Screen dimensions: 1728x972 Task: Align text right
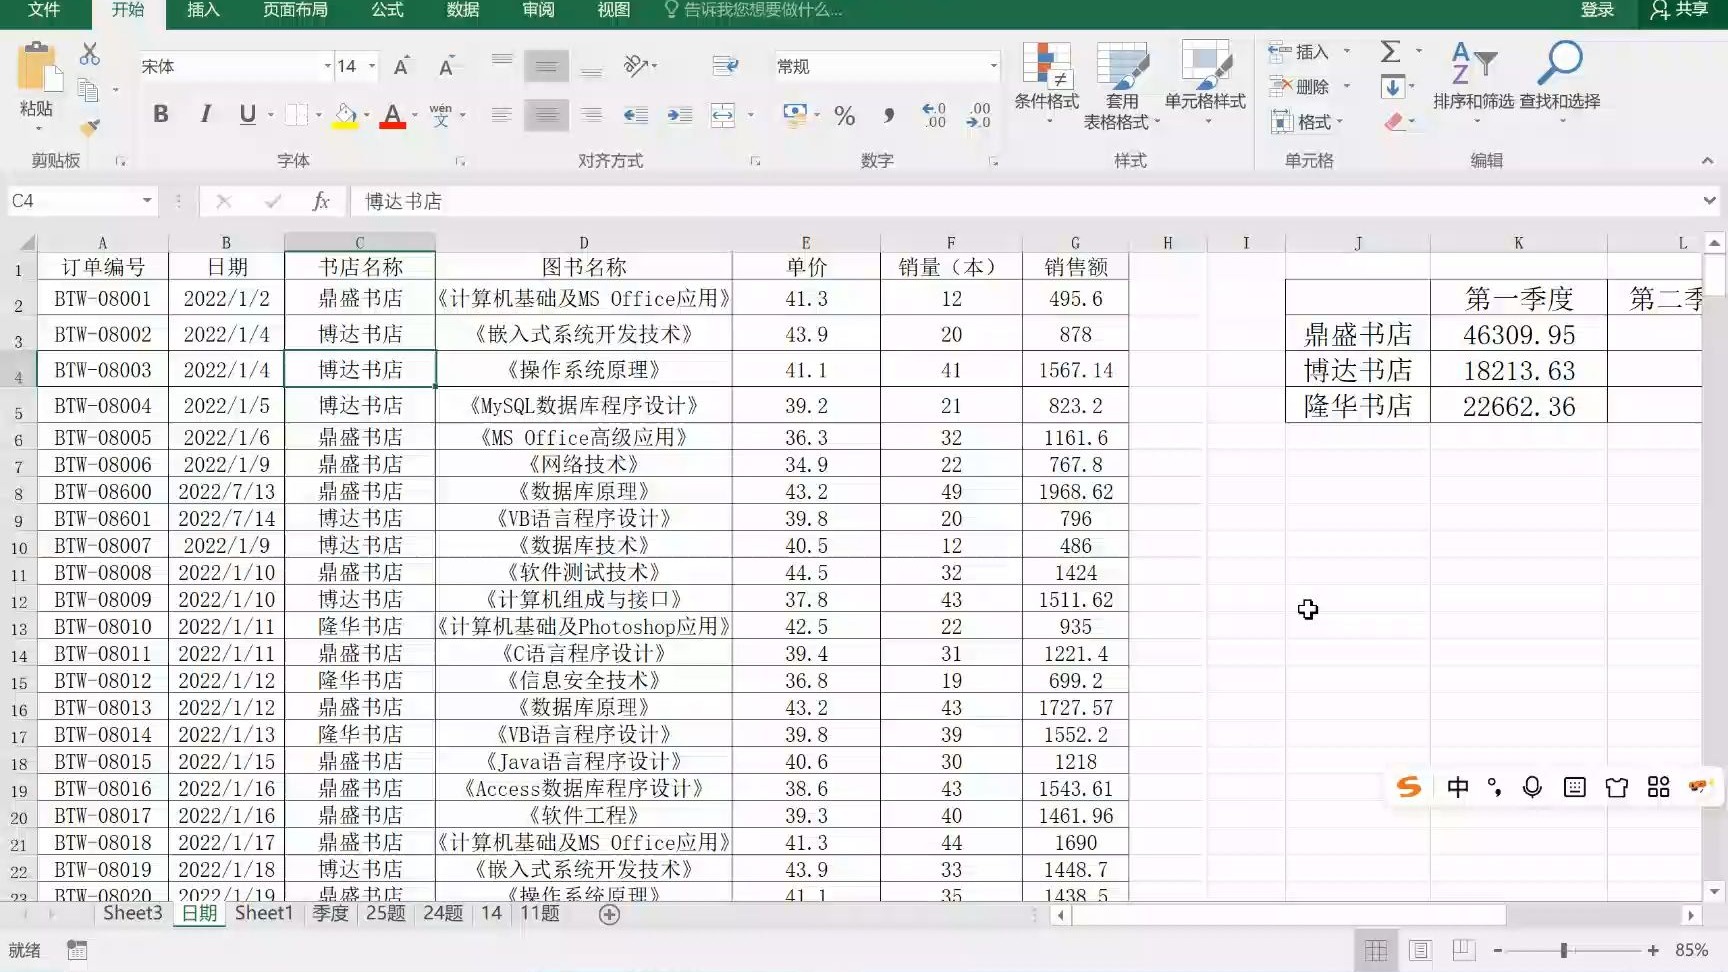point(591,115)
